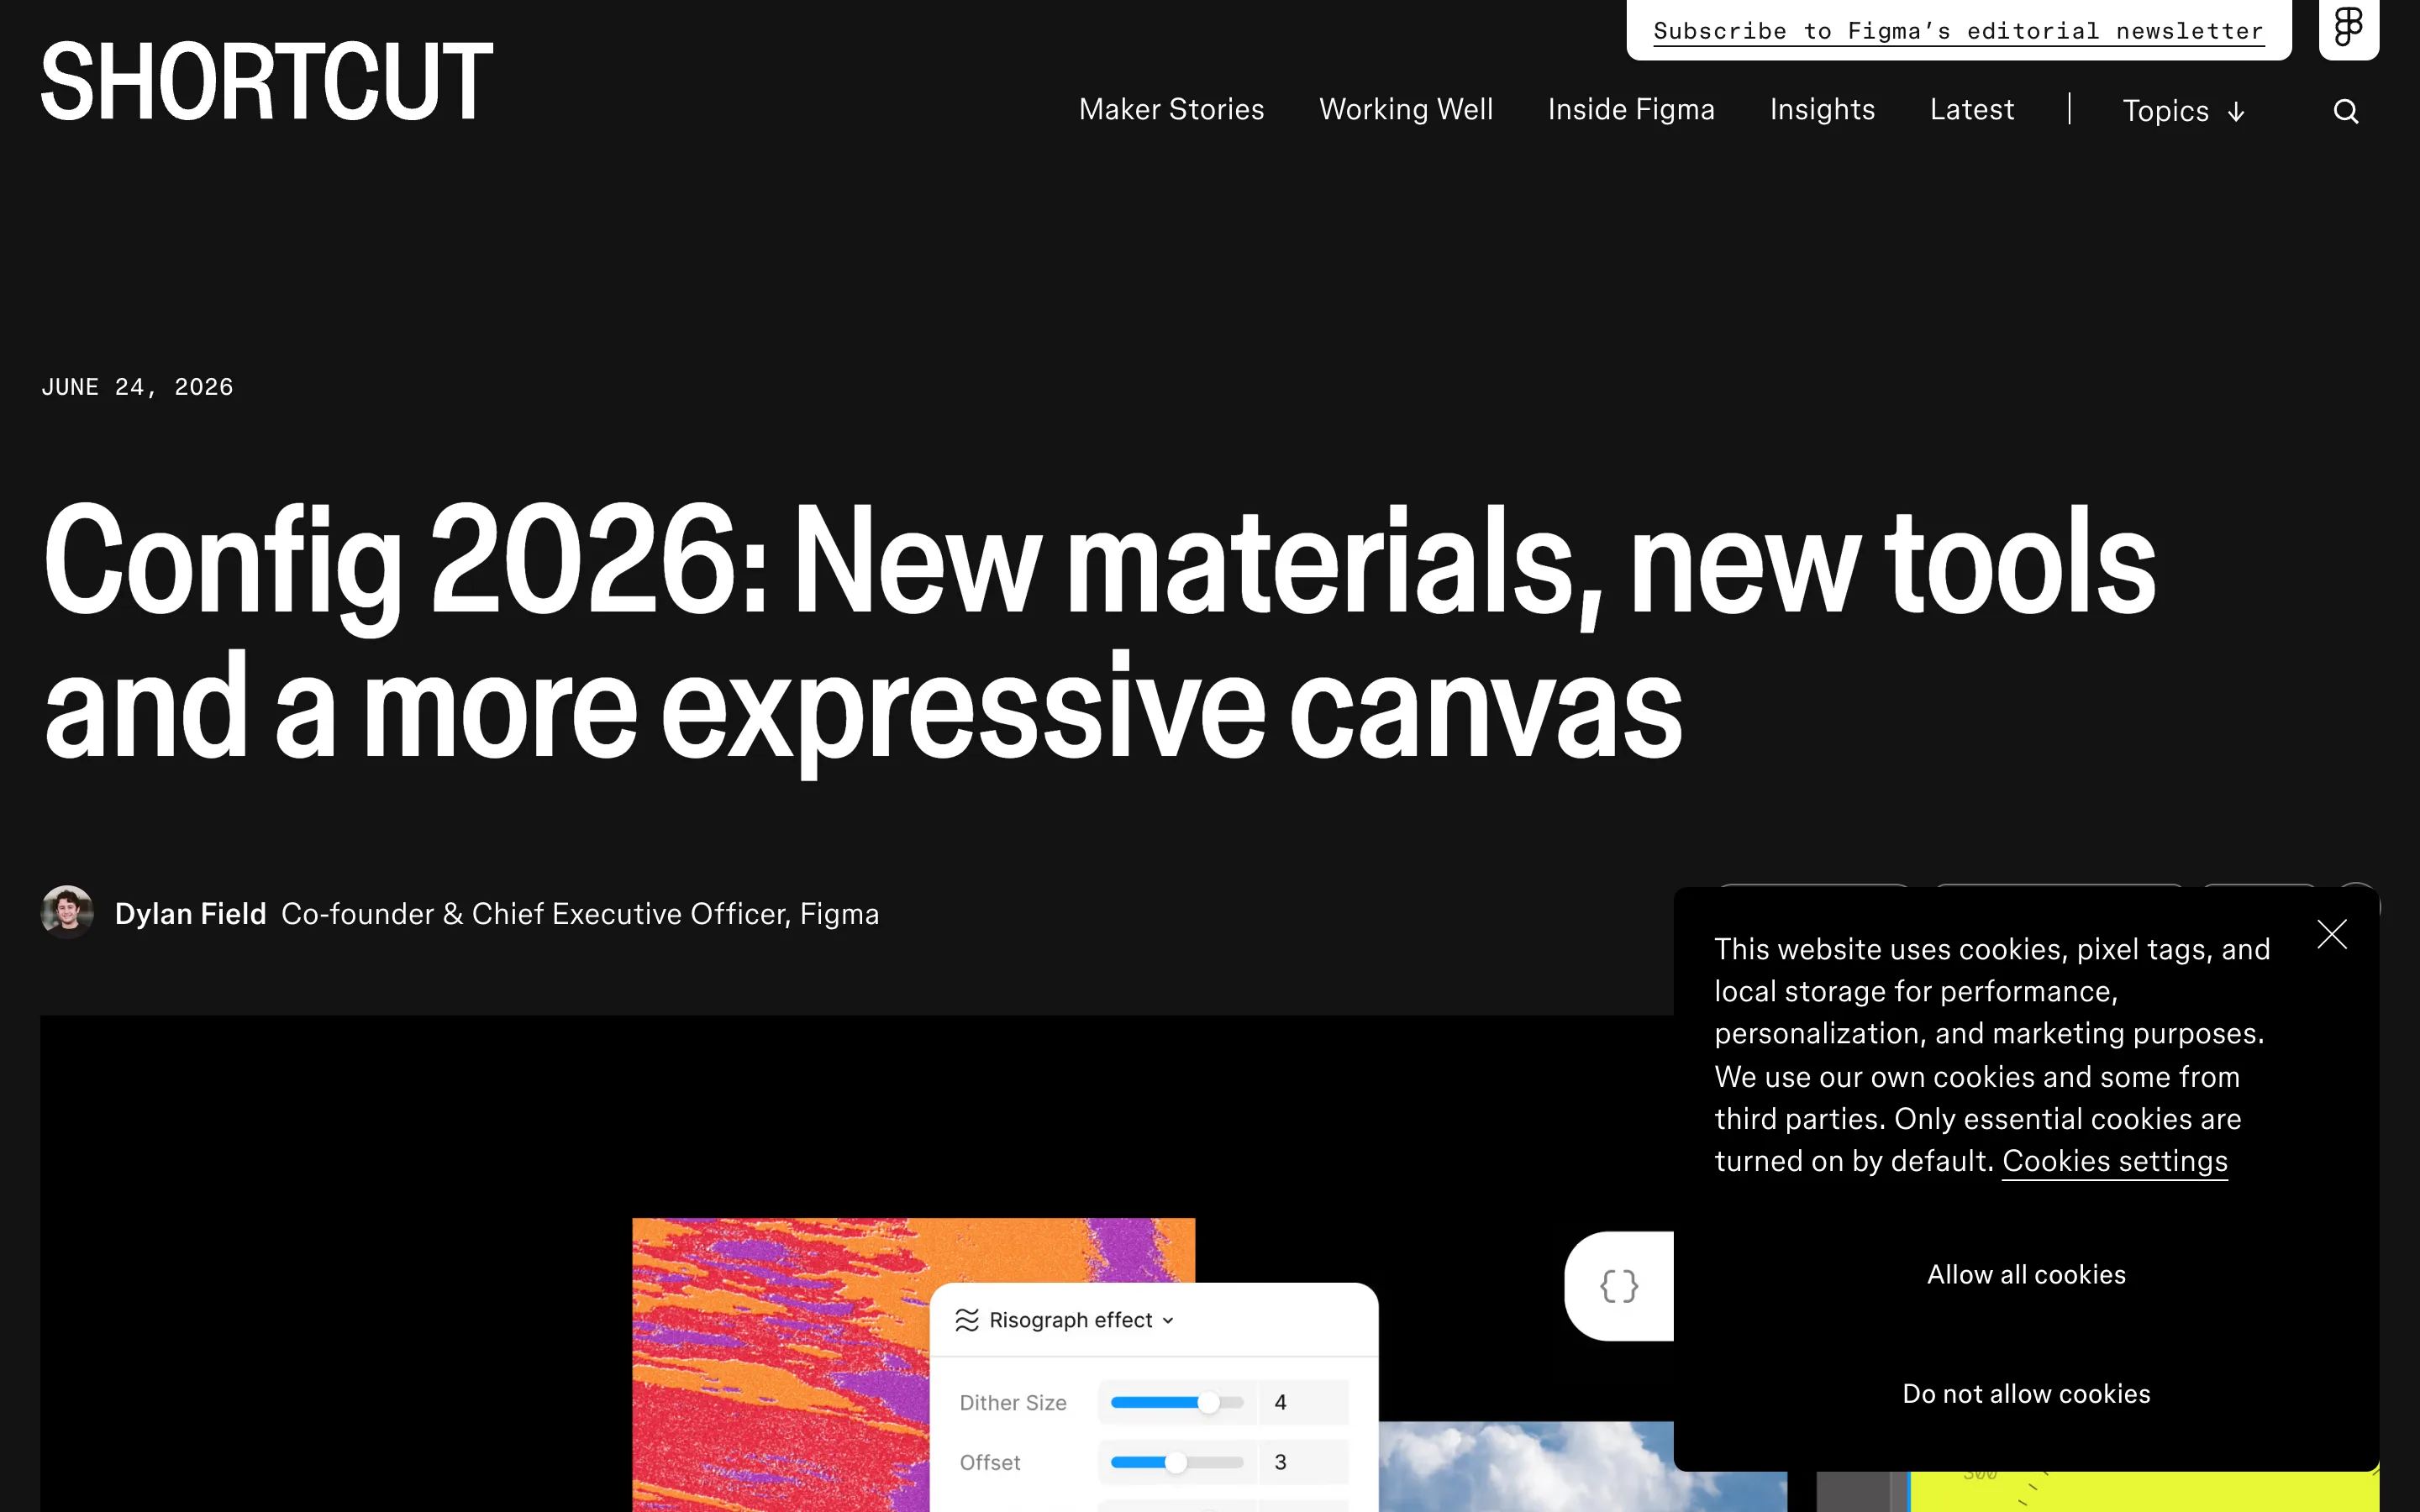Open the Maker Stories section
Viewport: 2420px width, 1512px height.
[1171, 109]
